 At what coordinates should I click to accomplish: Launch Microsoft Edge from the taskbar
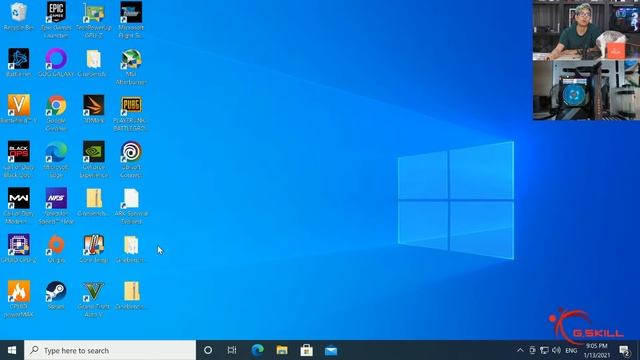257,350
